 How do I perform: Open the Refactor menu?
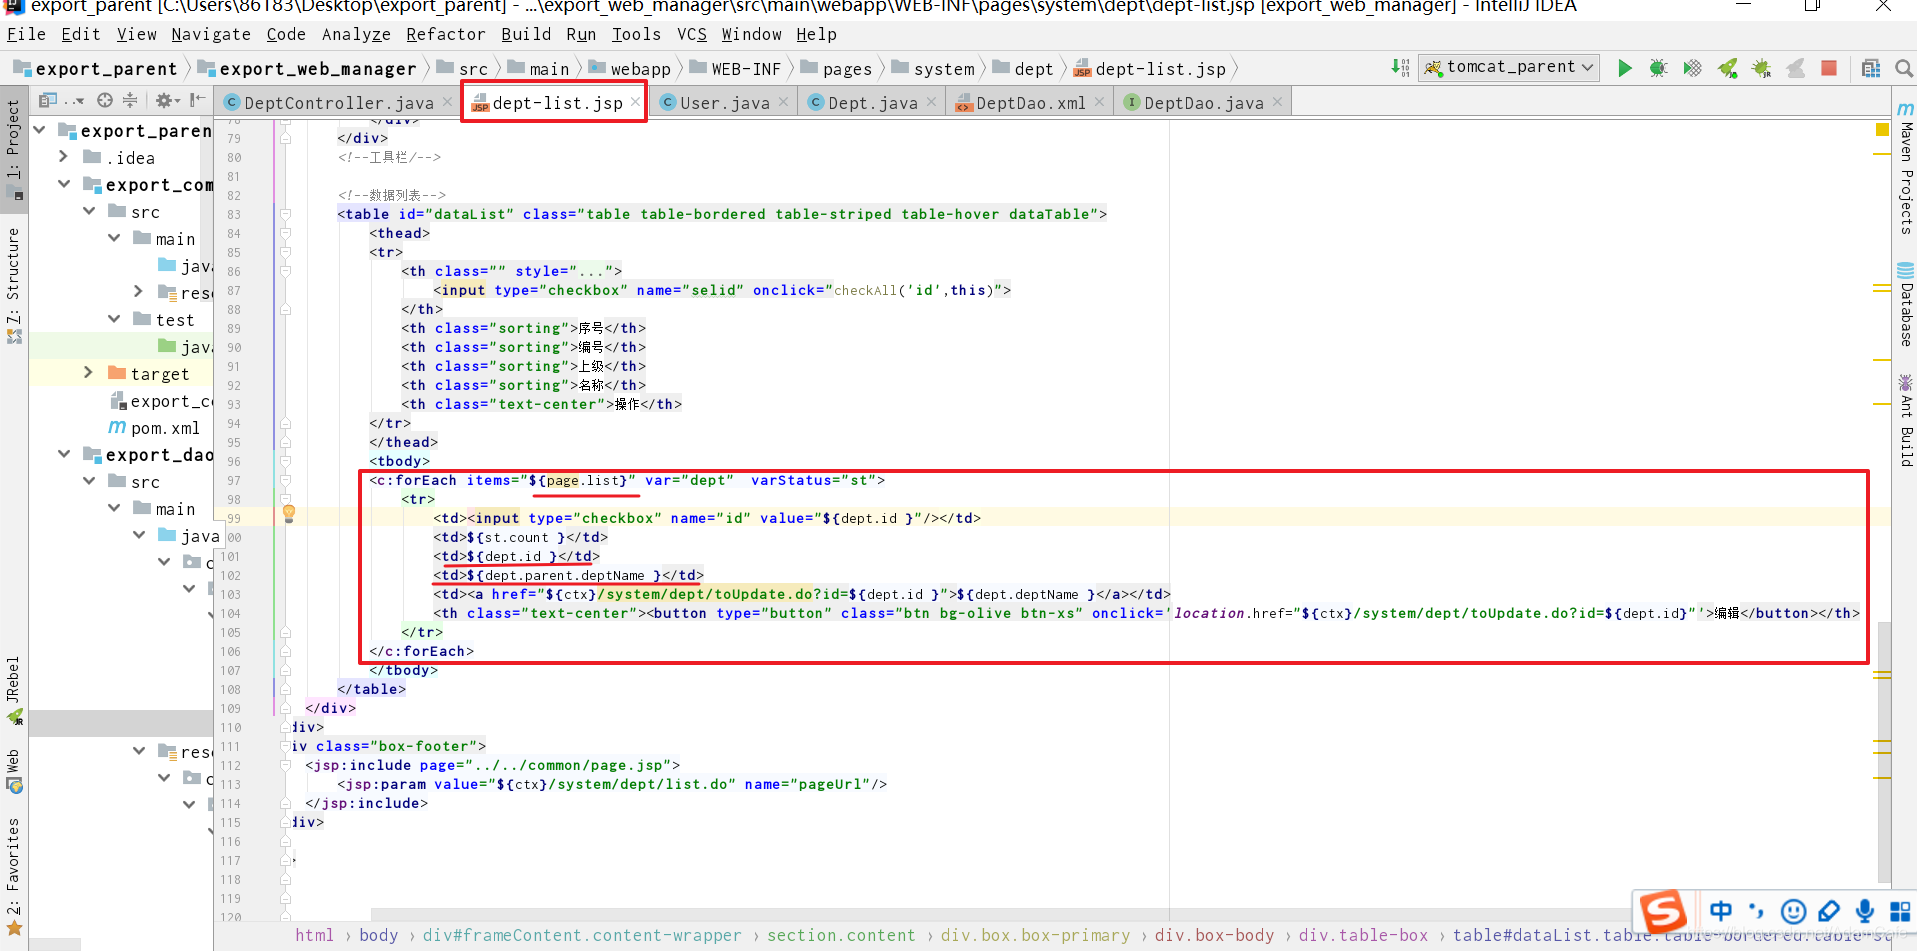tap(445, 34)
